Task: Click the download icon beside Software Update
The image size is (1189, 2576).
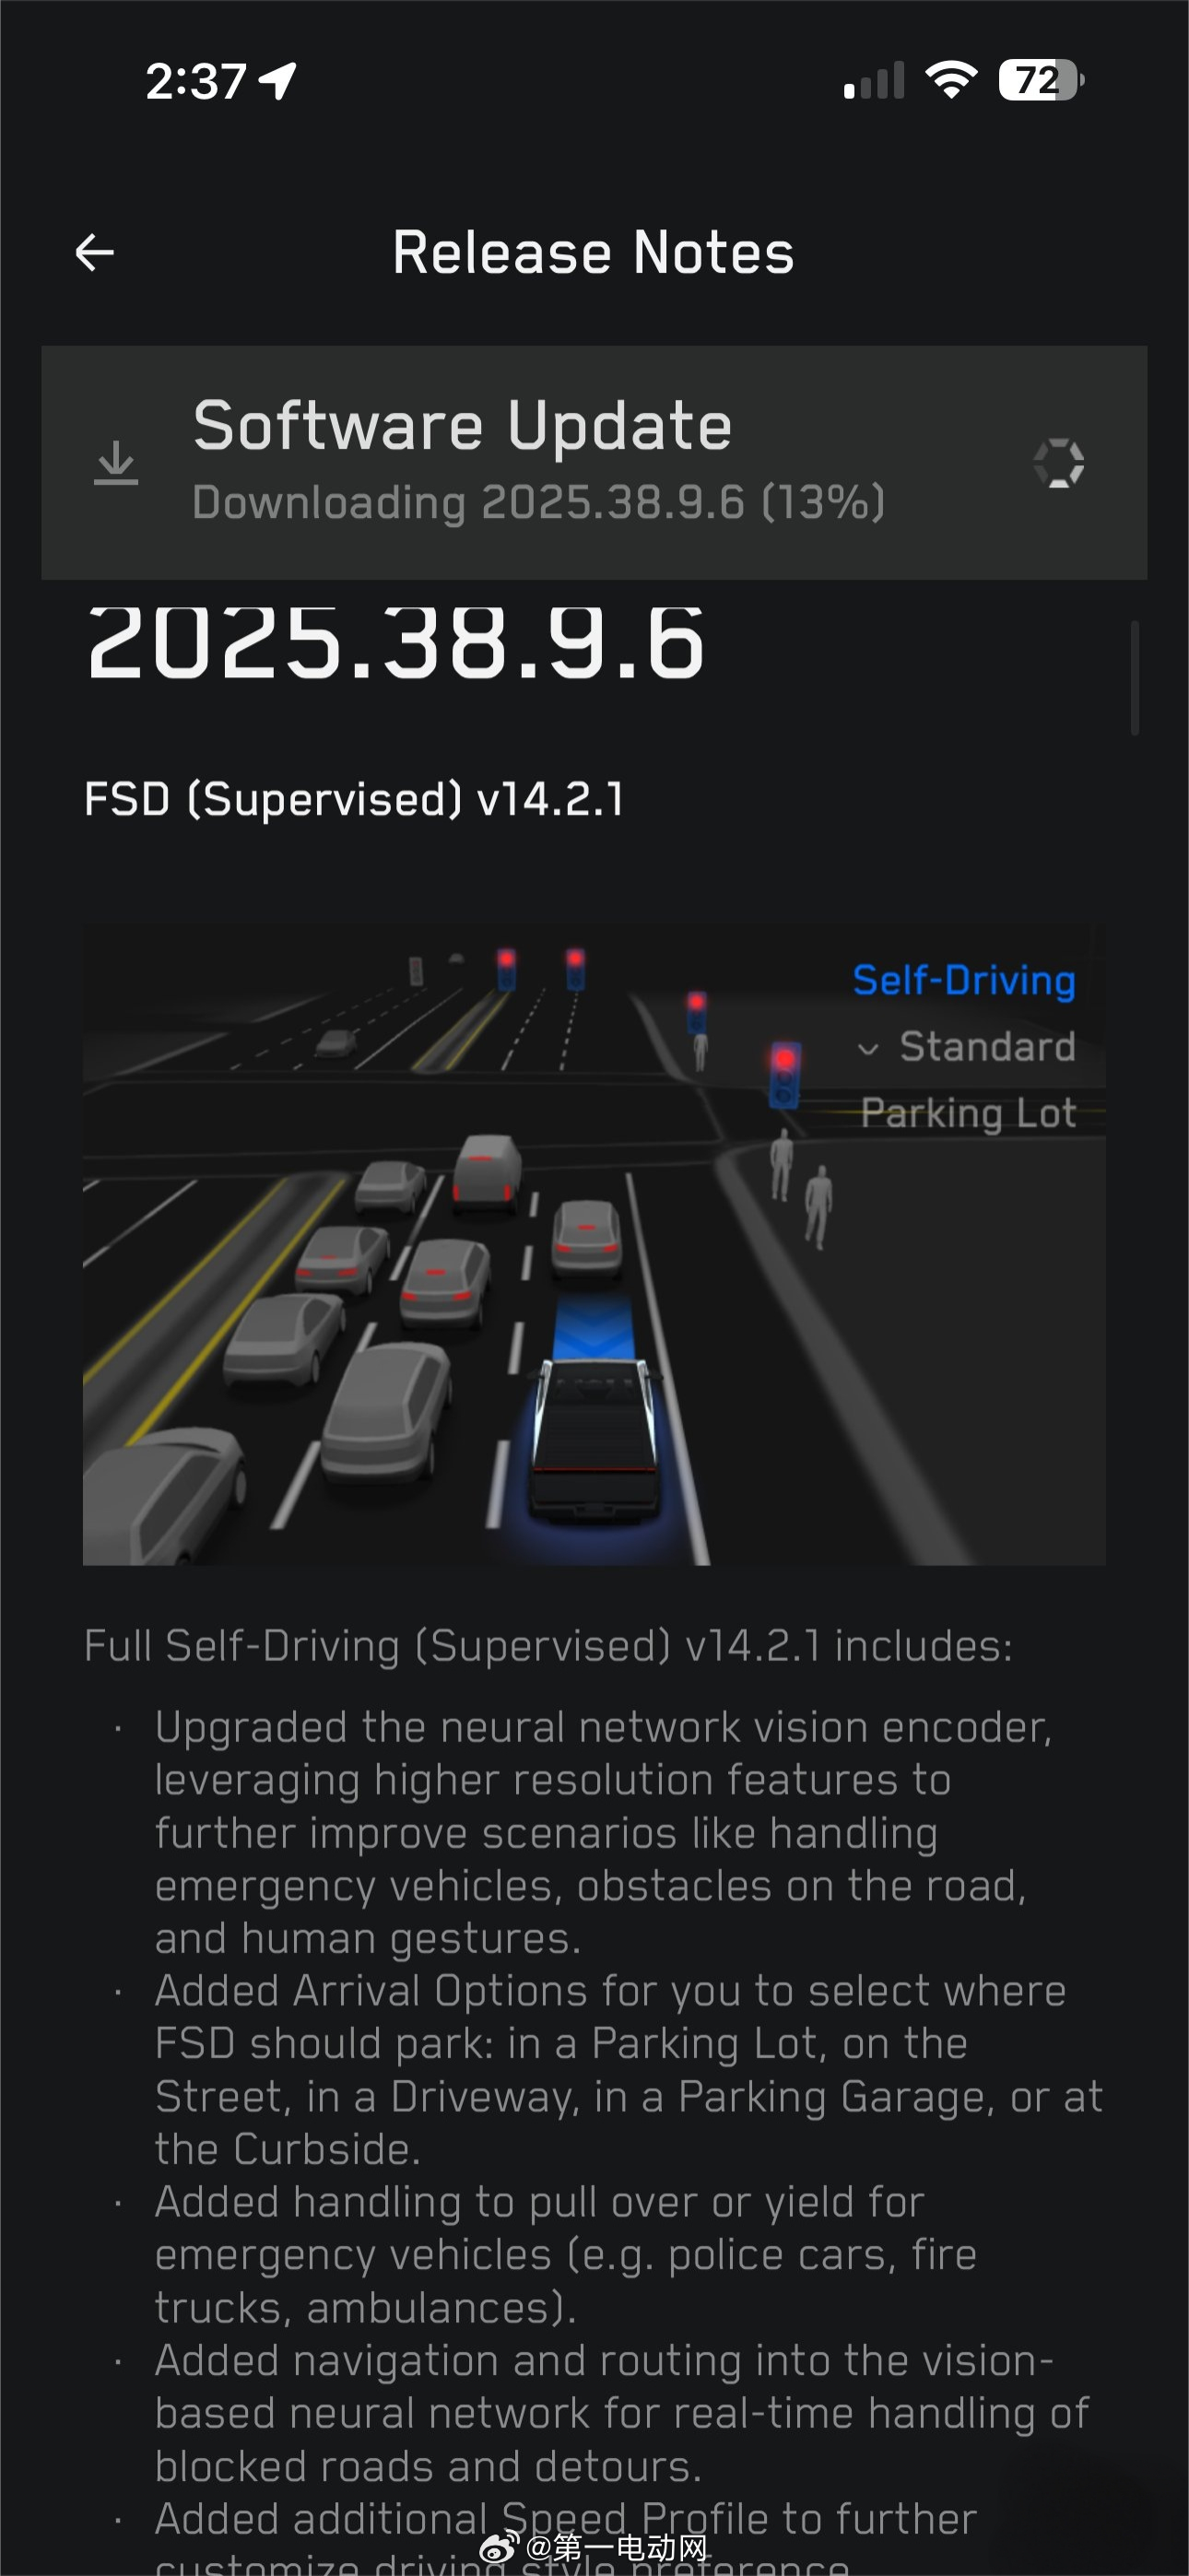Action: [116, 463]
